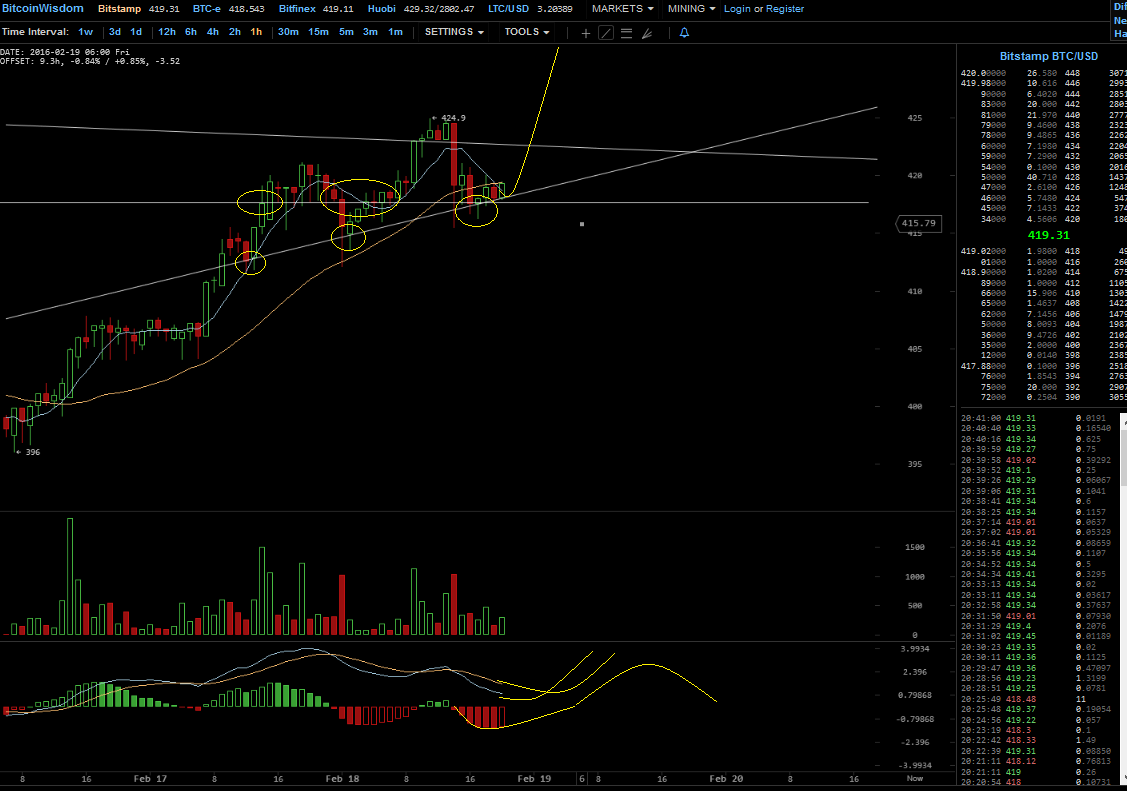Click the BitcoinWisdom logo link

[42, 9]
